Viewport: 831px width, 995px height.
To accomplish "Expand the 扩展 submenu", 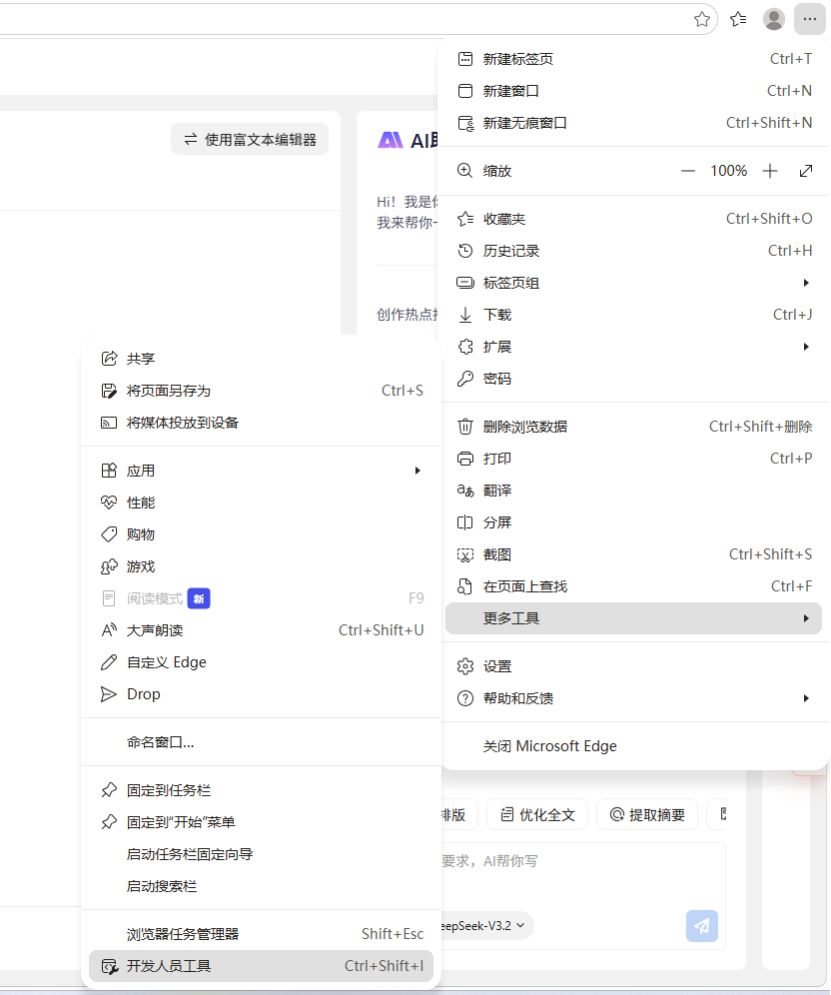I will click(634, 346).
